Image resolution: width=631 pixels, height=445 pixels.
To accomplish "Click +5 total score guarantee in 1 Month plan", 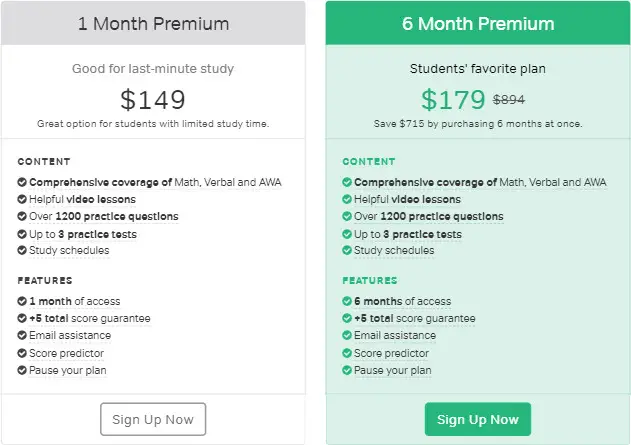I will point(90,318).
